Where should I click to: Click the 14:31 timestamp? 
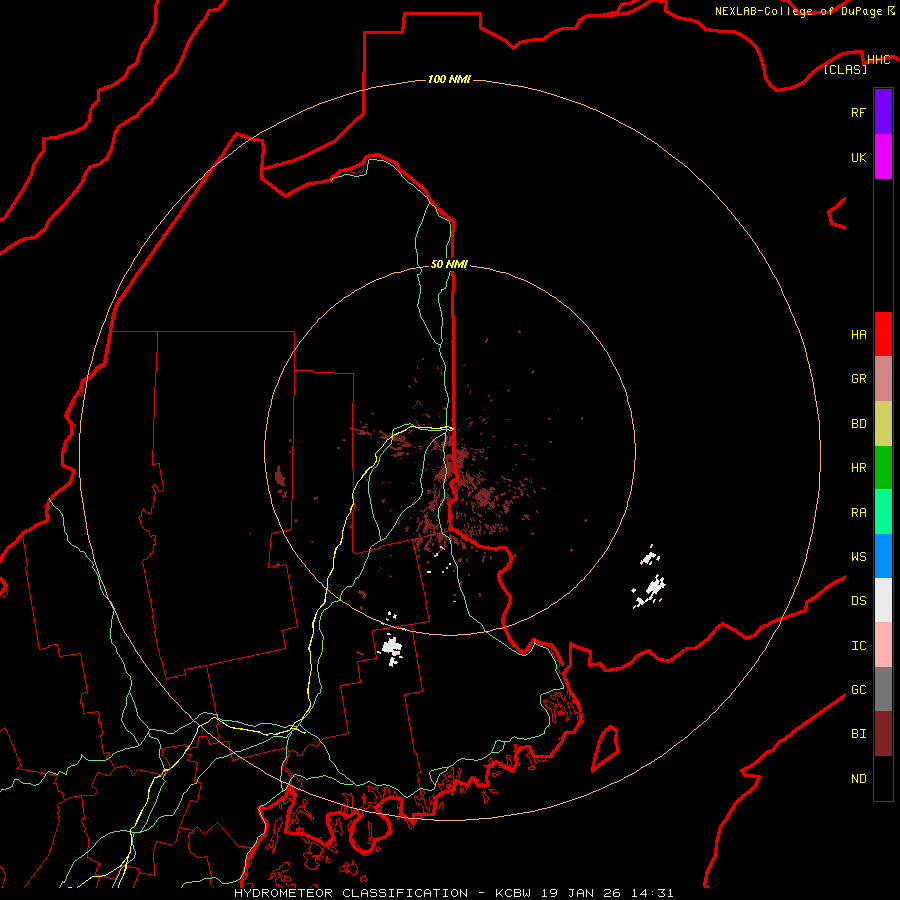[x=651, y=893]
